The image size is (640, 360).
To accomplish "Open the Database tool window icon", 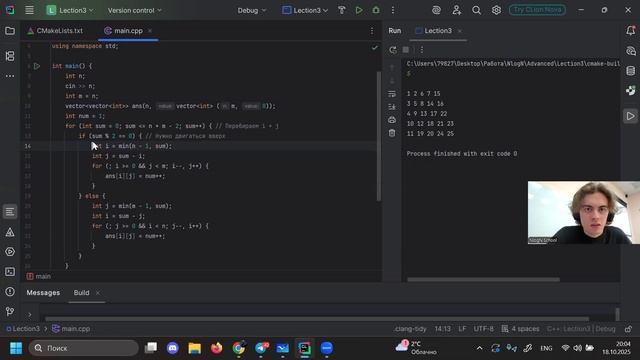I will pyautogui.click(x=631, y=71).
